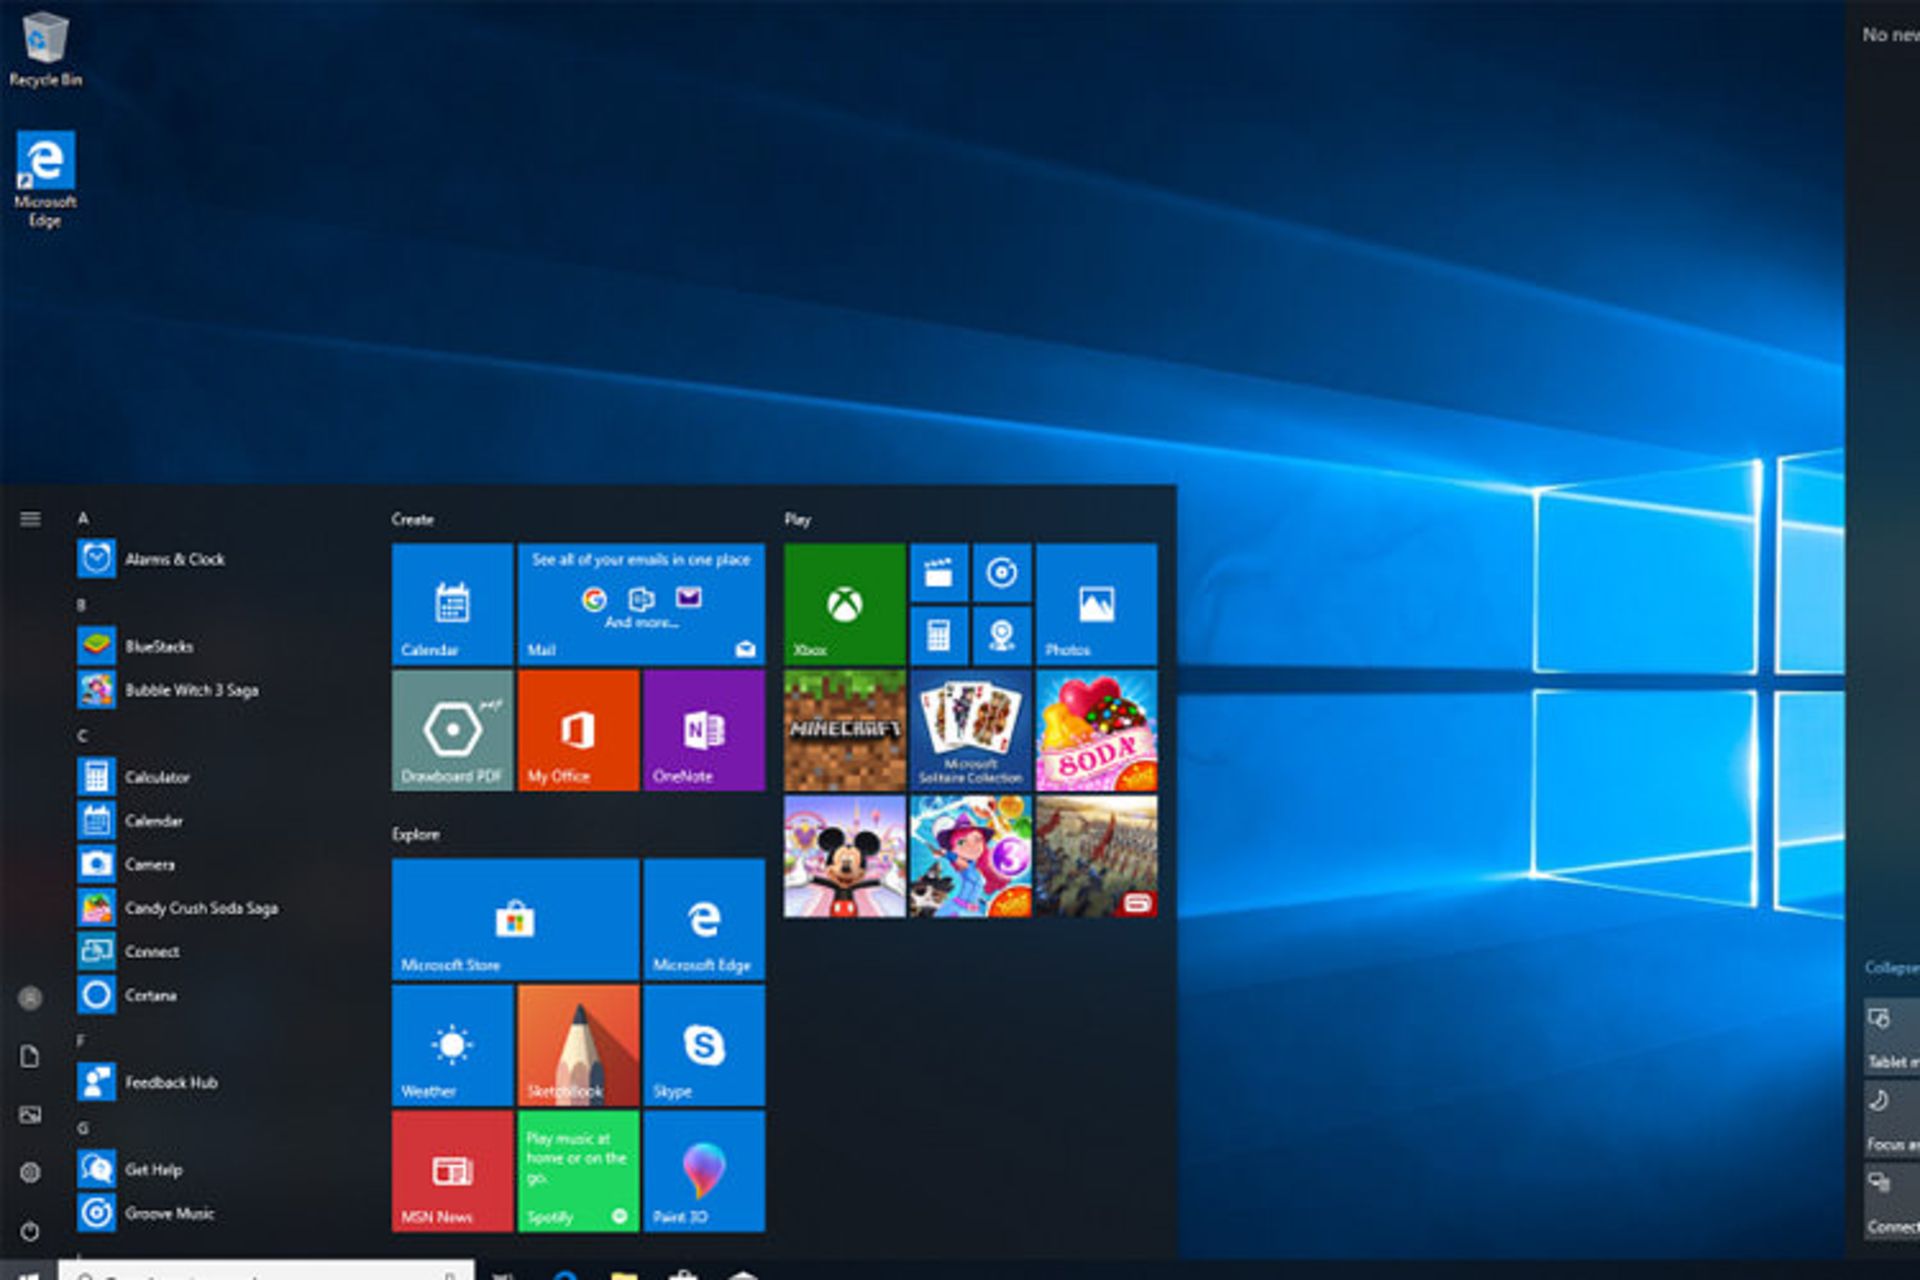The width and height of the screenshot is (1920, 1280).
Task: Open the Skype tile
Action: click(x=704, y=1045)
